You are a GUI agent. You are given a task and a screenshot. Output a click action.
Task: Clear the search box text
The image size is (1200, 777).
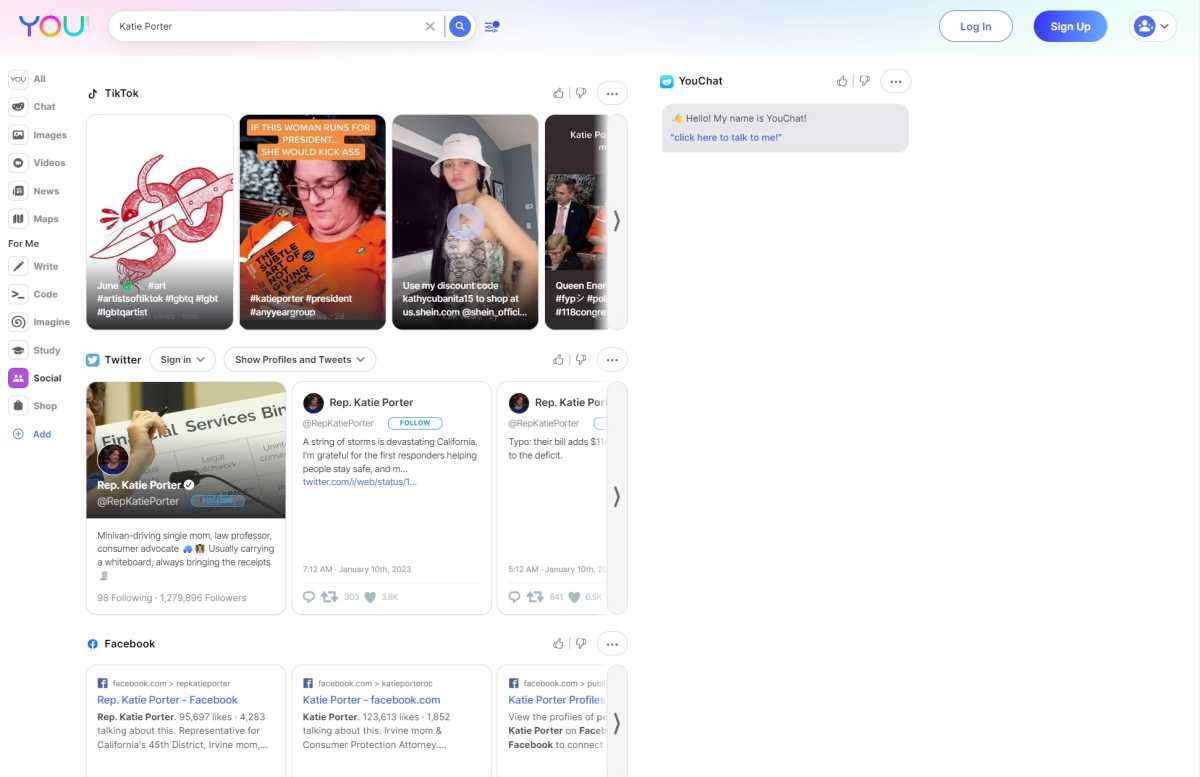coord(430,26)
